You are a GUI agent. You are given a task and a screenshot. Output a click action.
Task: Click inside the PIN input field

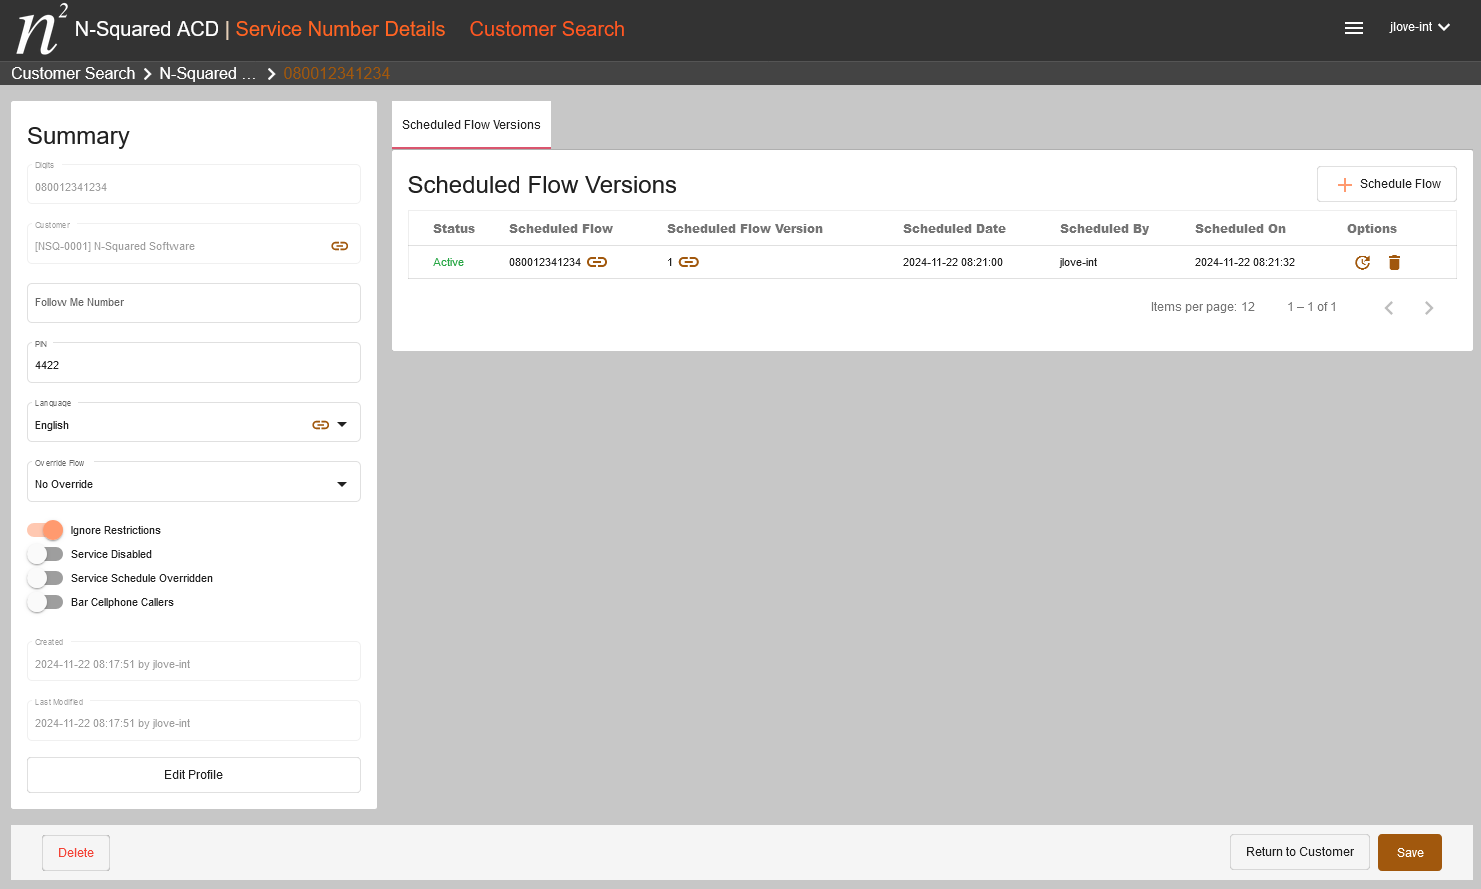pyautogui.click(x=193, y=364)
